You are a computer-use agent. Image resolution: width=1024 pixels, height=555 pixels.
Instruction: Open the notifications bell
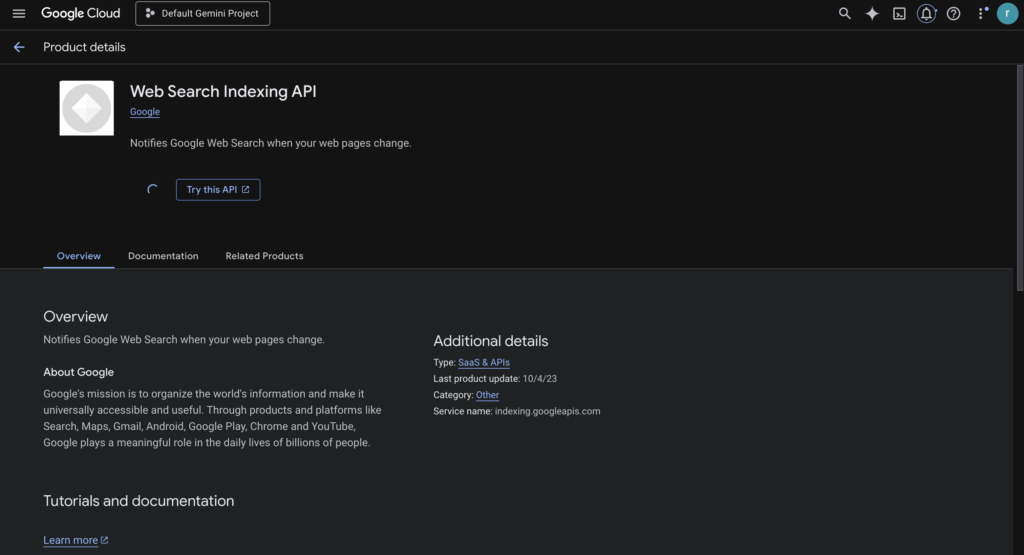[926, 14]
